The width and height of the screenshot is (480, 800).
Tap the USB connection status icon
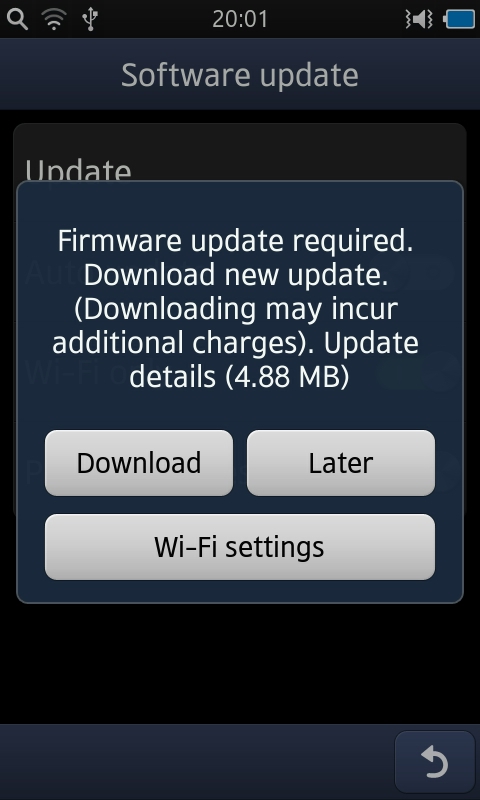[x=90, y=19]
